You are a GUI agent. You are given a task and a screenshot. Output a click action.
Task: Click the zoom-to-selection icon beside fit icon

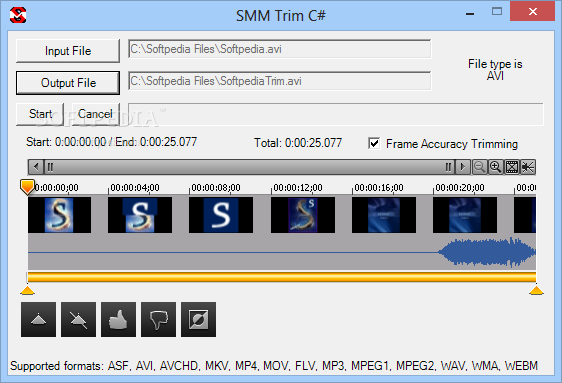coord(528,167)
